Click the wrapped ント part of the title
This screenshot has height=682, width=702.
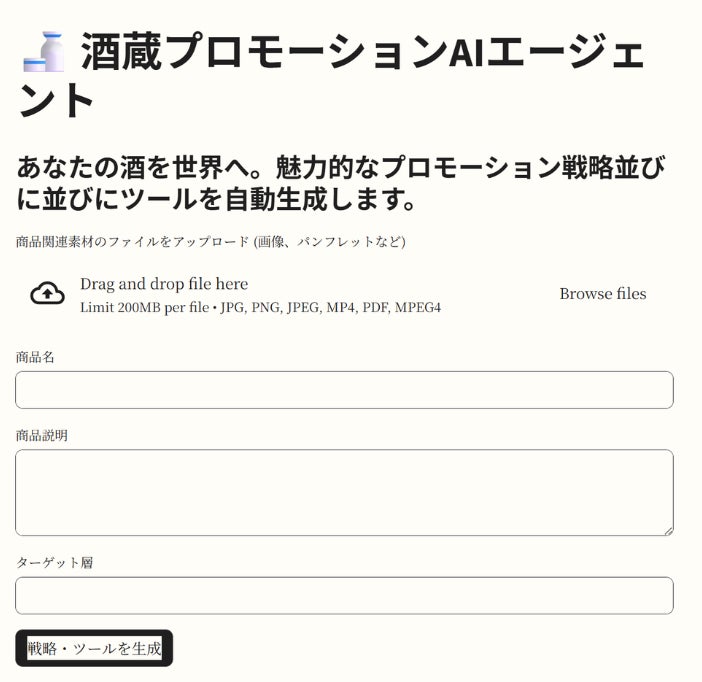(x=56, y=100)
